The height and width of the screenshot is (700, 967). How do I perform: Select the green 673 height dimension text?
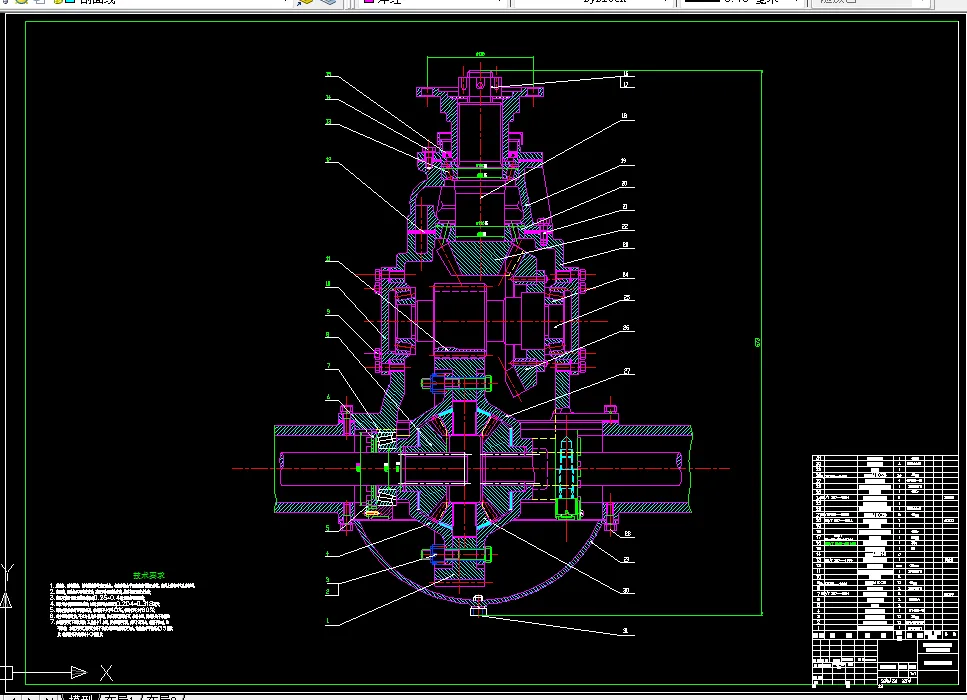758,342
